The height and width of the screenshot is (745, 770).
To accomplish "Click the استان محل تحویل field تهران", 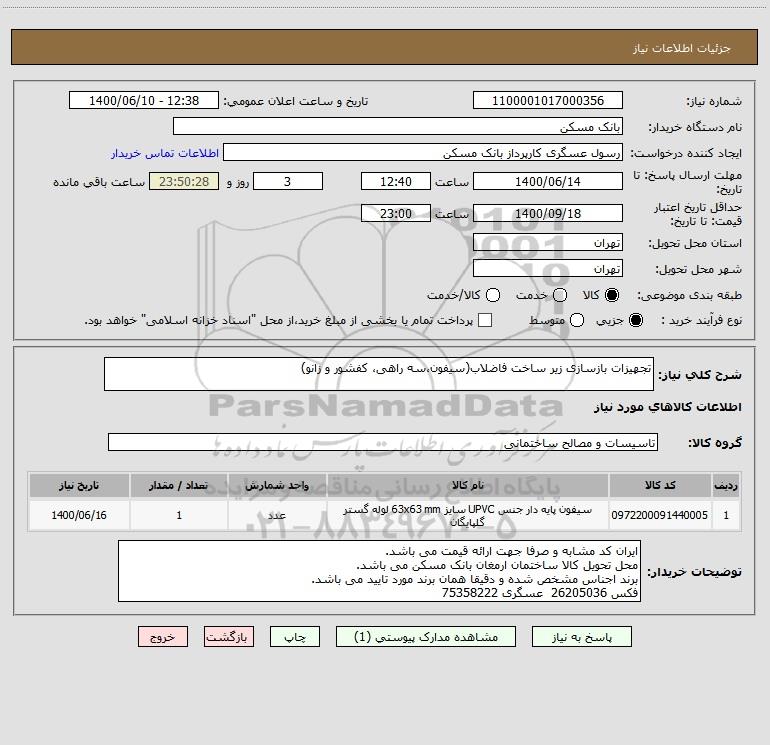I will [x=548, y=243].
